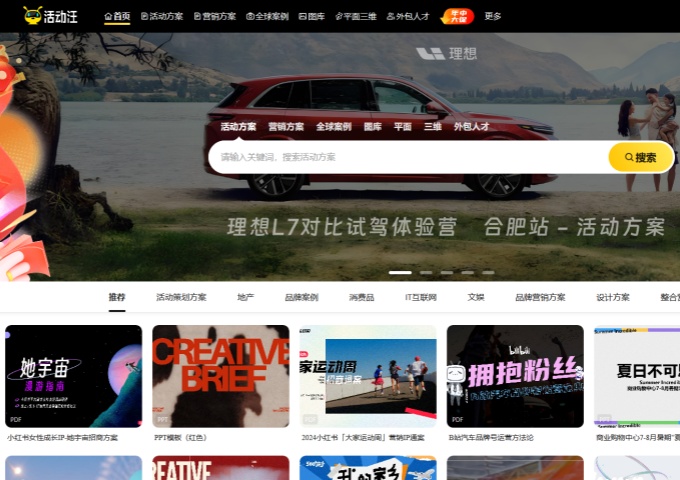Select 平面 search category tab

pyautogui.click(x=402, y=127)
